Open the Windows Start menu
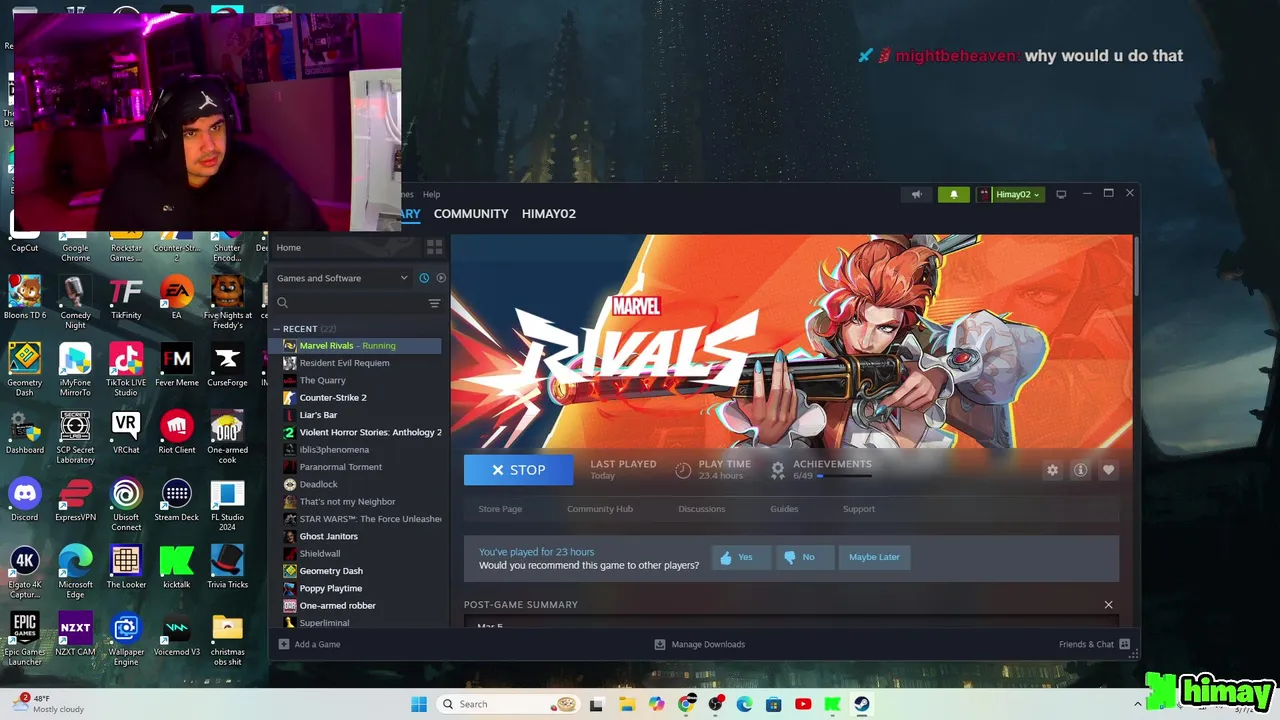Screen dimensions: 1280x720 tap(418, 704)
